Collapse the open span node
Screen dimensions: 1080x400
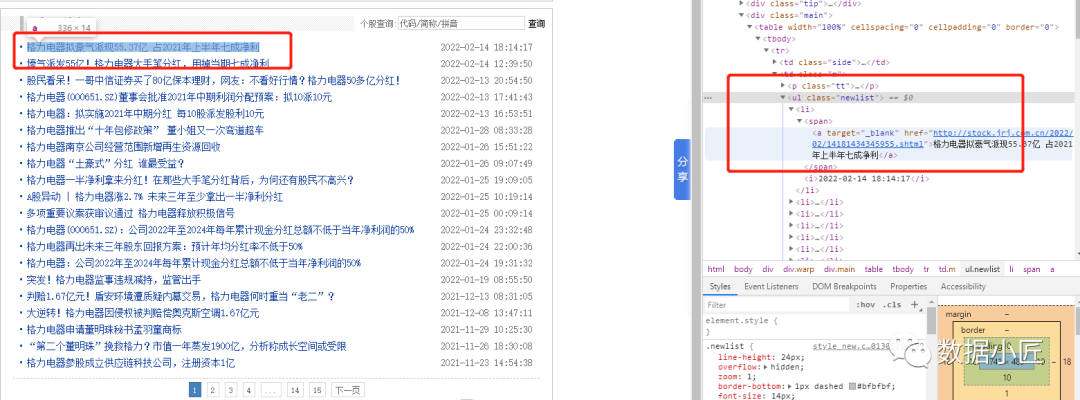800,120
